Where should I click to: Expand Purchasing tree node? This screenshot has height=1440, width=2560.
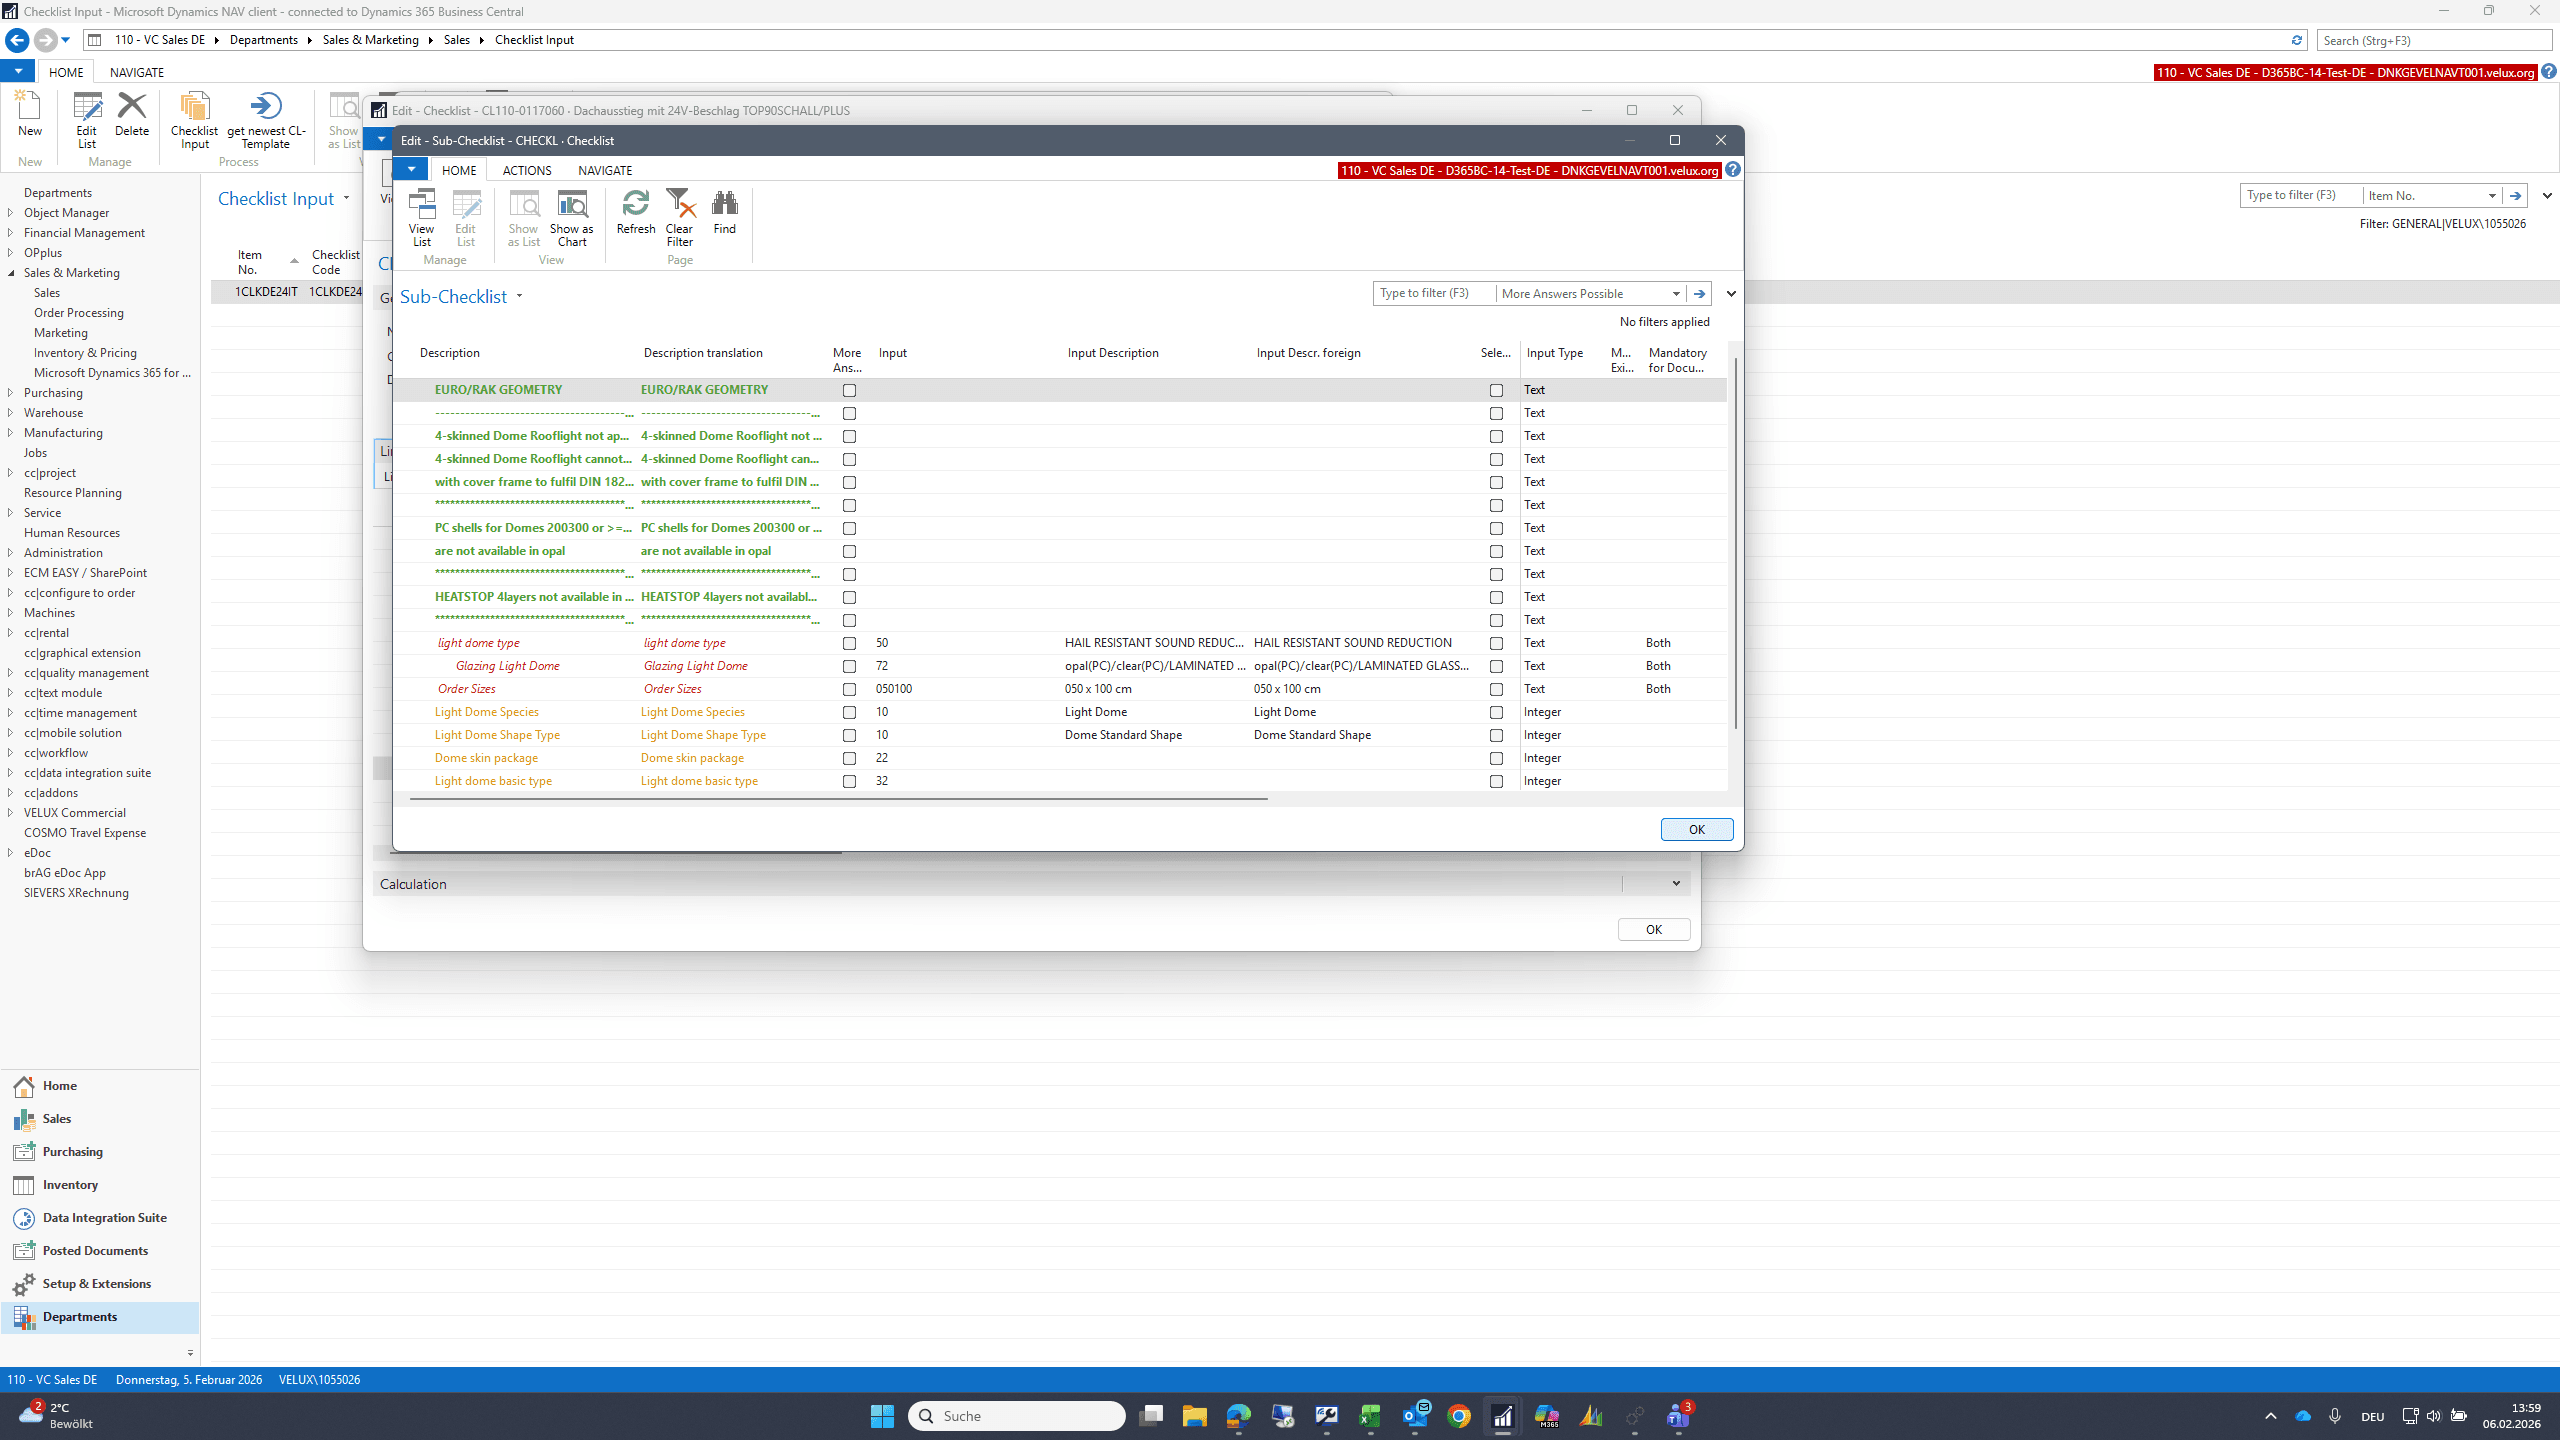point(10,393)
